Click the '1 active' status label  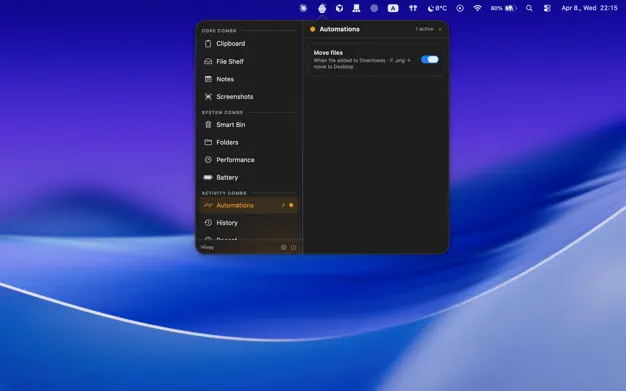point(424,29)
